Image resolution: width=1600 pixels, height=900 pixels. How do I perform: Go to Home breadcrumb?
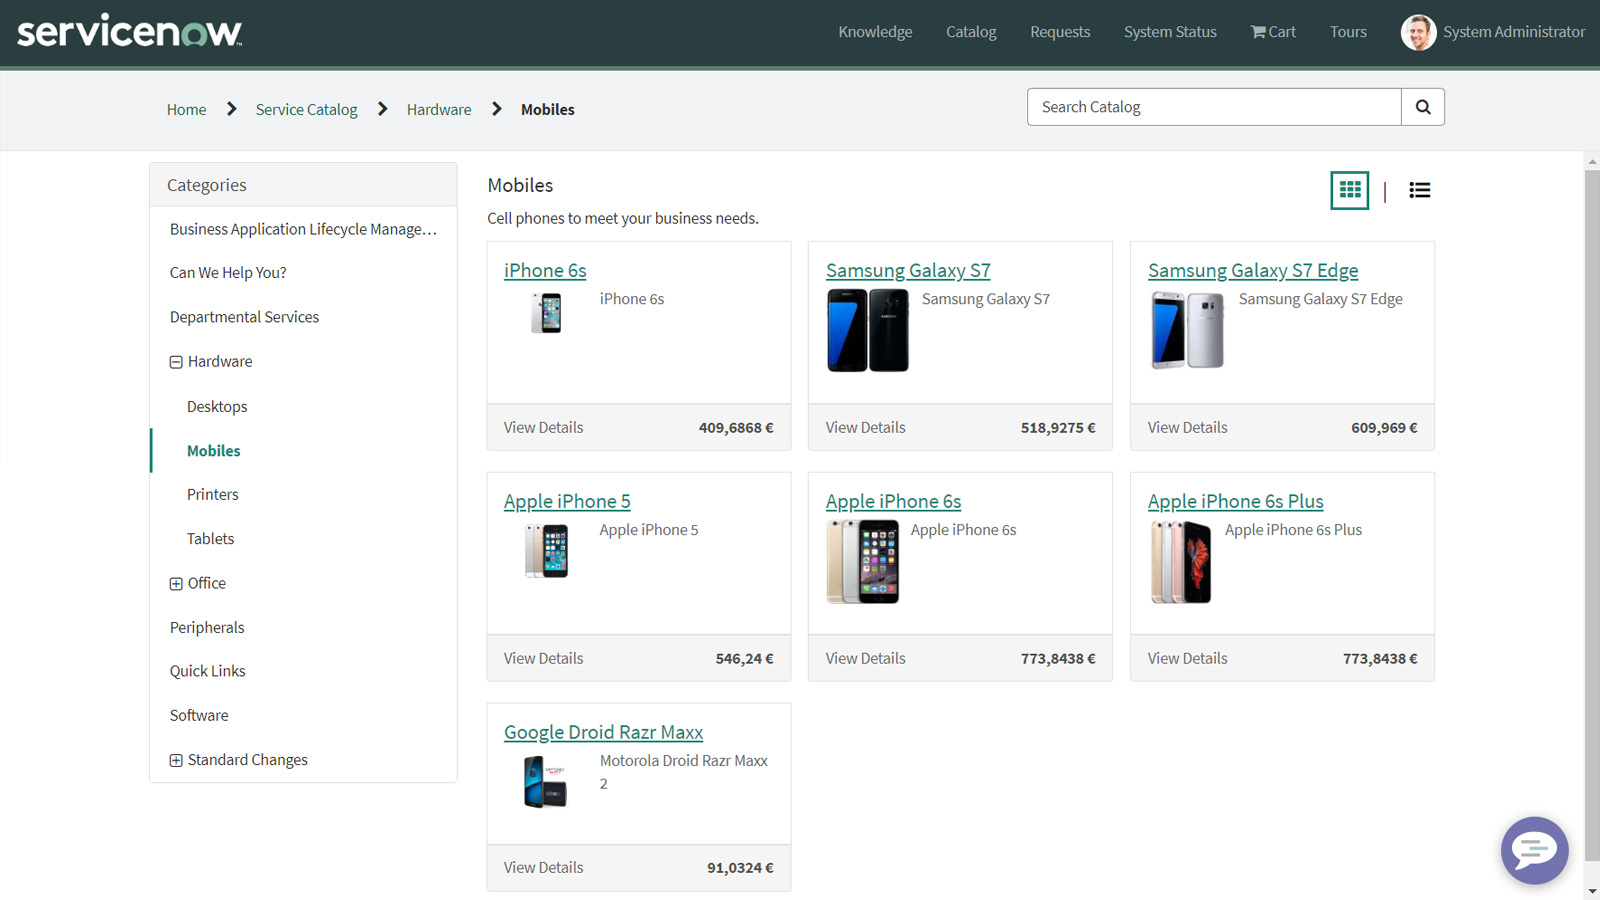(x=186, y=110)
